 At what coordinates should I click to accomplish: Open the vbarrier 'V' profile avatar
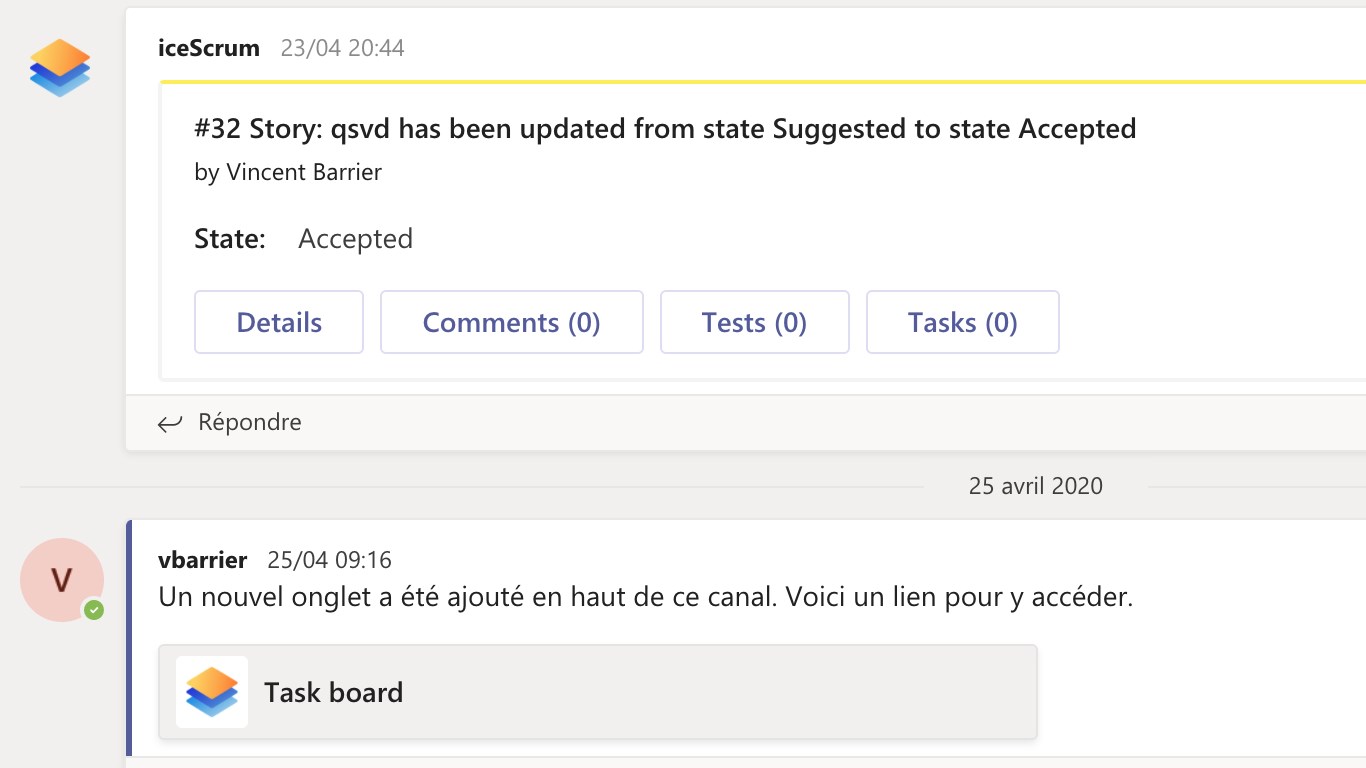pyautogui.click(x=62, y=580)
